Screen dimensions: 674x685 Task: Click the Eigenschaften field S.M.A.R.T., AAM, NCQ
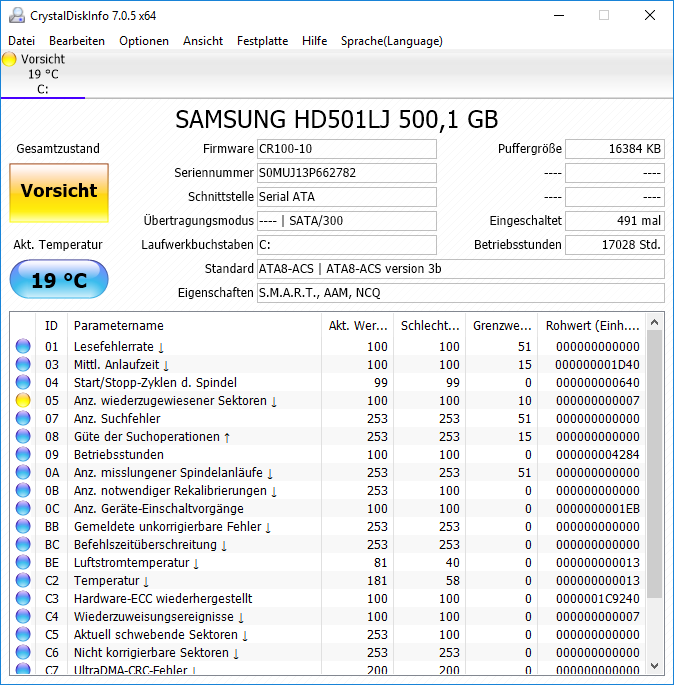(461, 293)
